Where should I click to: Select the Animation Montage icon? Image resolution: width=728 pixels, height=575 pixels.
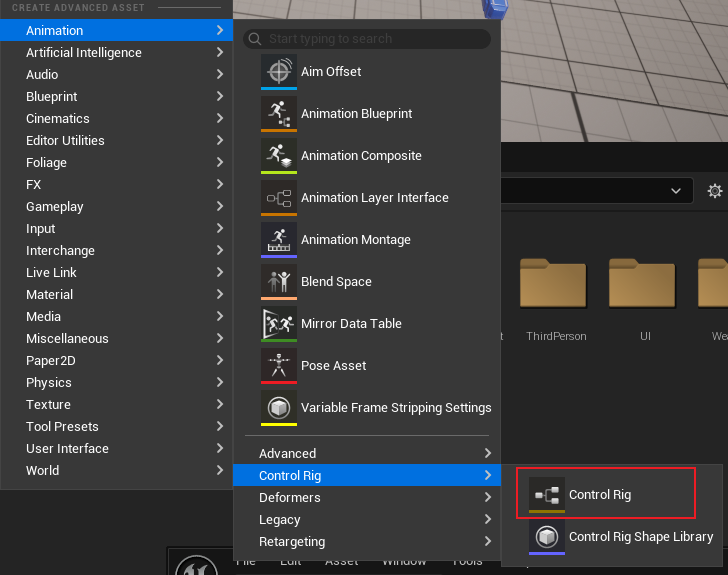[279, 240]
